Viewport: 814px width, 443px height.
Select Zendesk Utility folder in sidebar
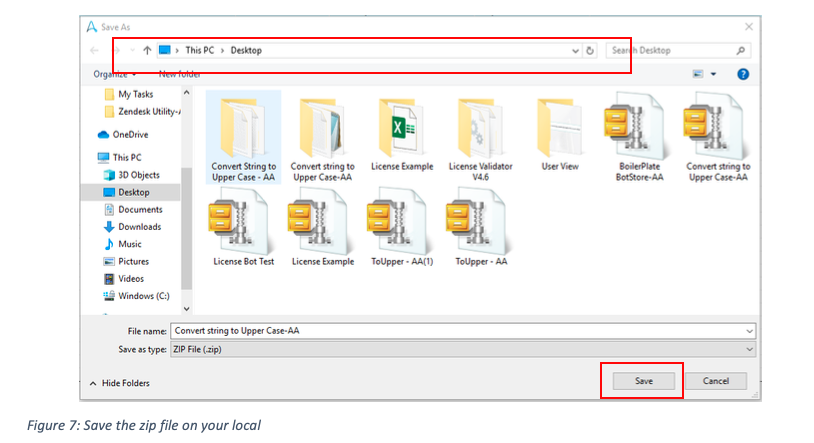coord(142,111)
